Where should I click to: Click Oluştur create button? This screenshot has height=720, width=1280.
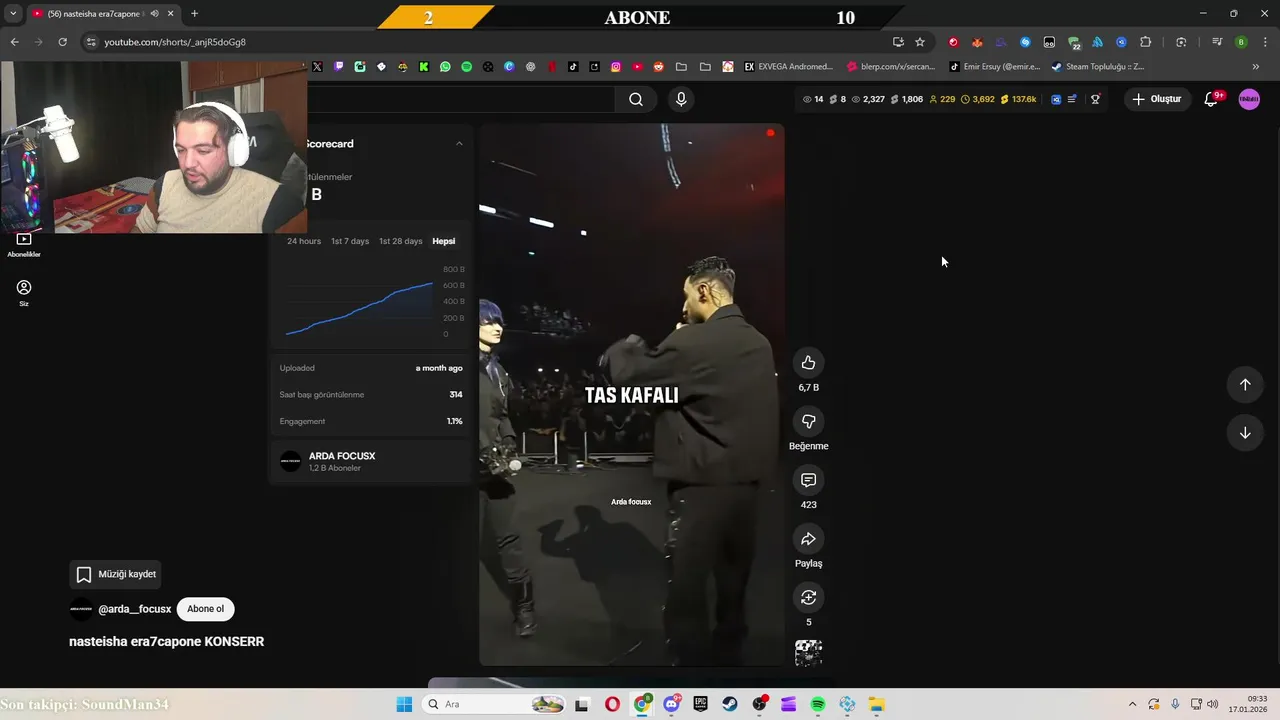(1156, 99)
